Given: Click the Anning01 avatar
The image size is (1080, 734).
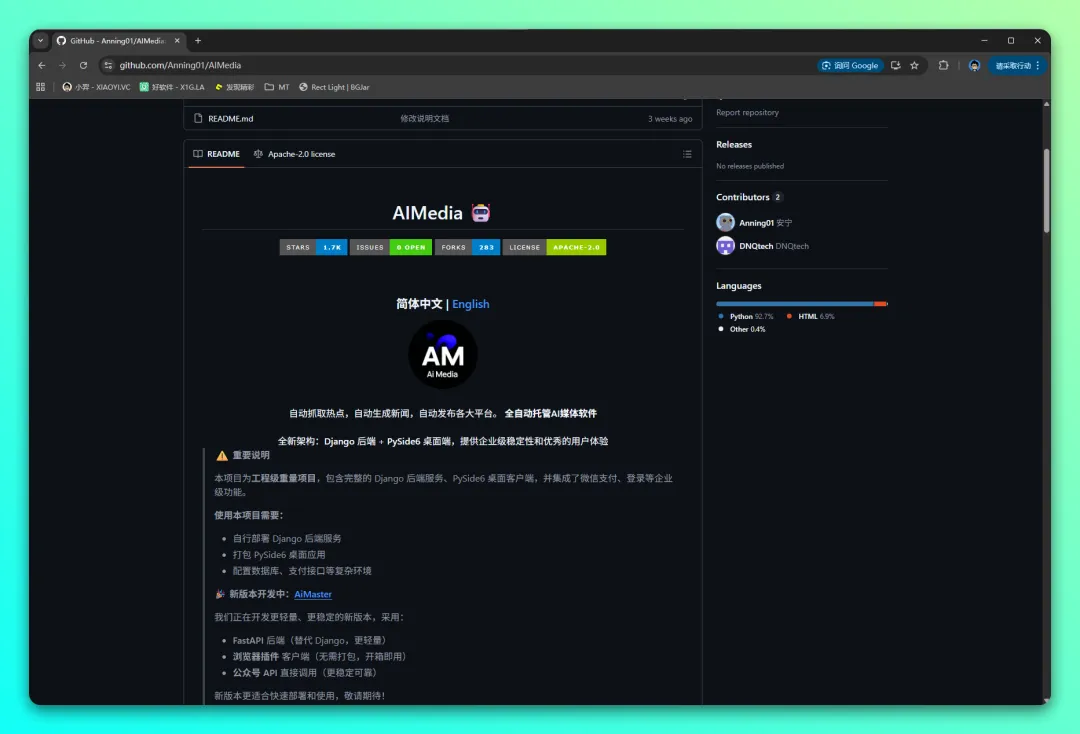Looking at the screenshot, I should tap(725, 222).
